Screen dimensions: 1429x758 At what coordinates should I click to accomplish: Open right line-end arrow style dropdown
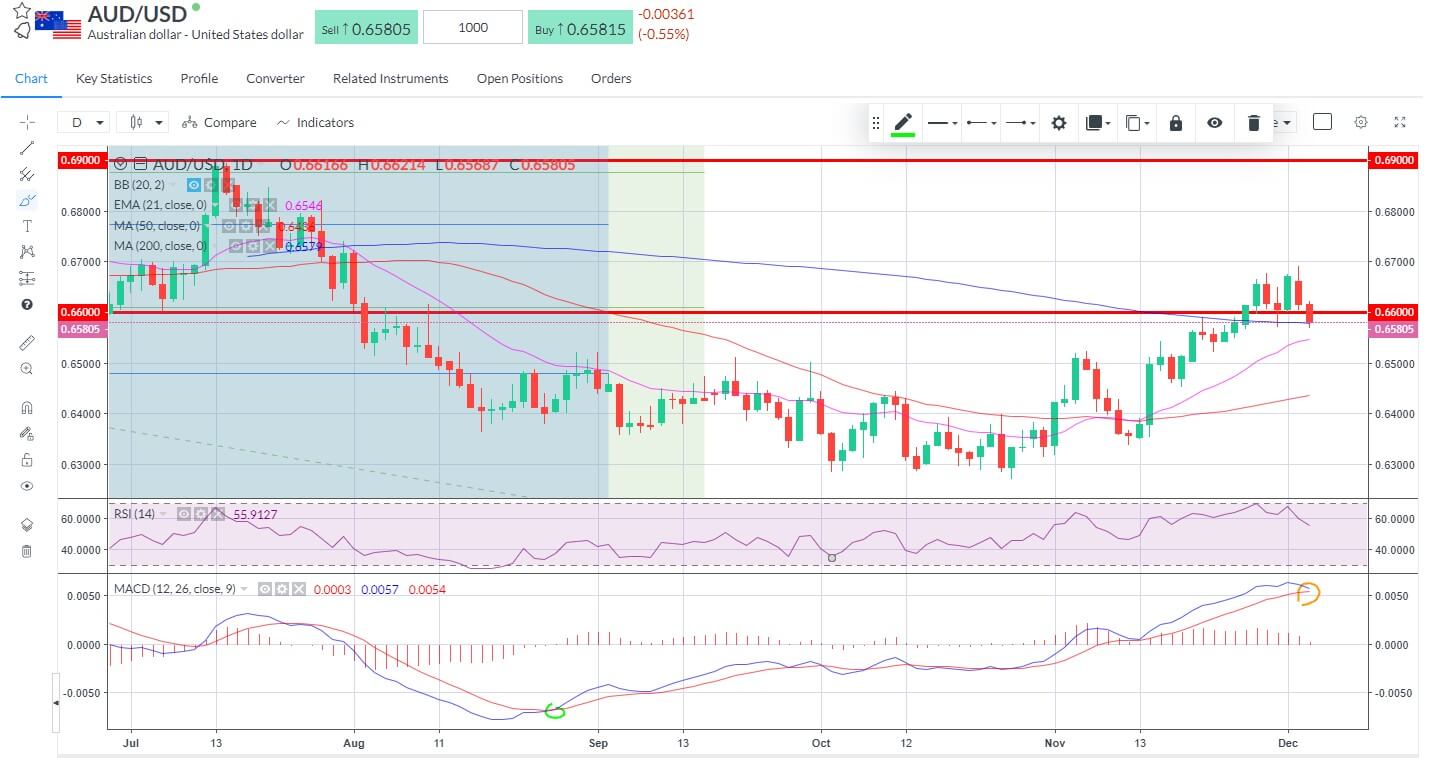pos(1020,123)
